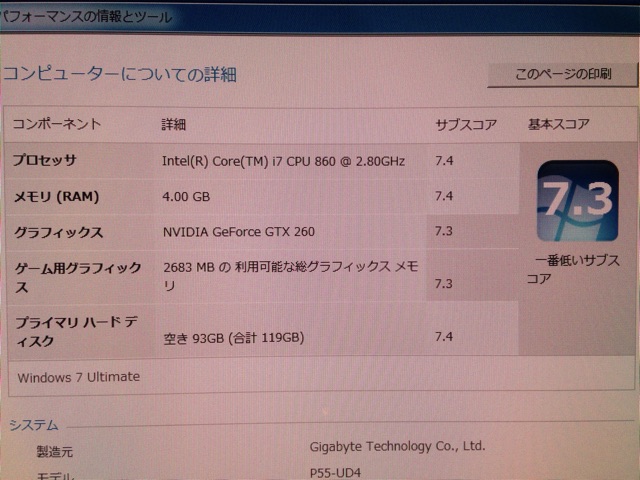Select the 4.00 GB memory value
This screenshot has height=480, width=640.
(186, 197)
